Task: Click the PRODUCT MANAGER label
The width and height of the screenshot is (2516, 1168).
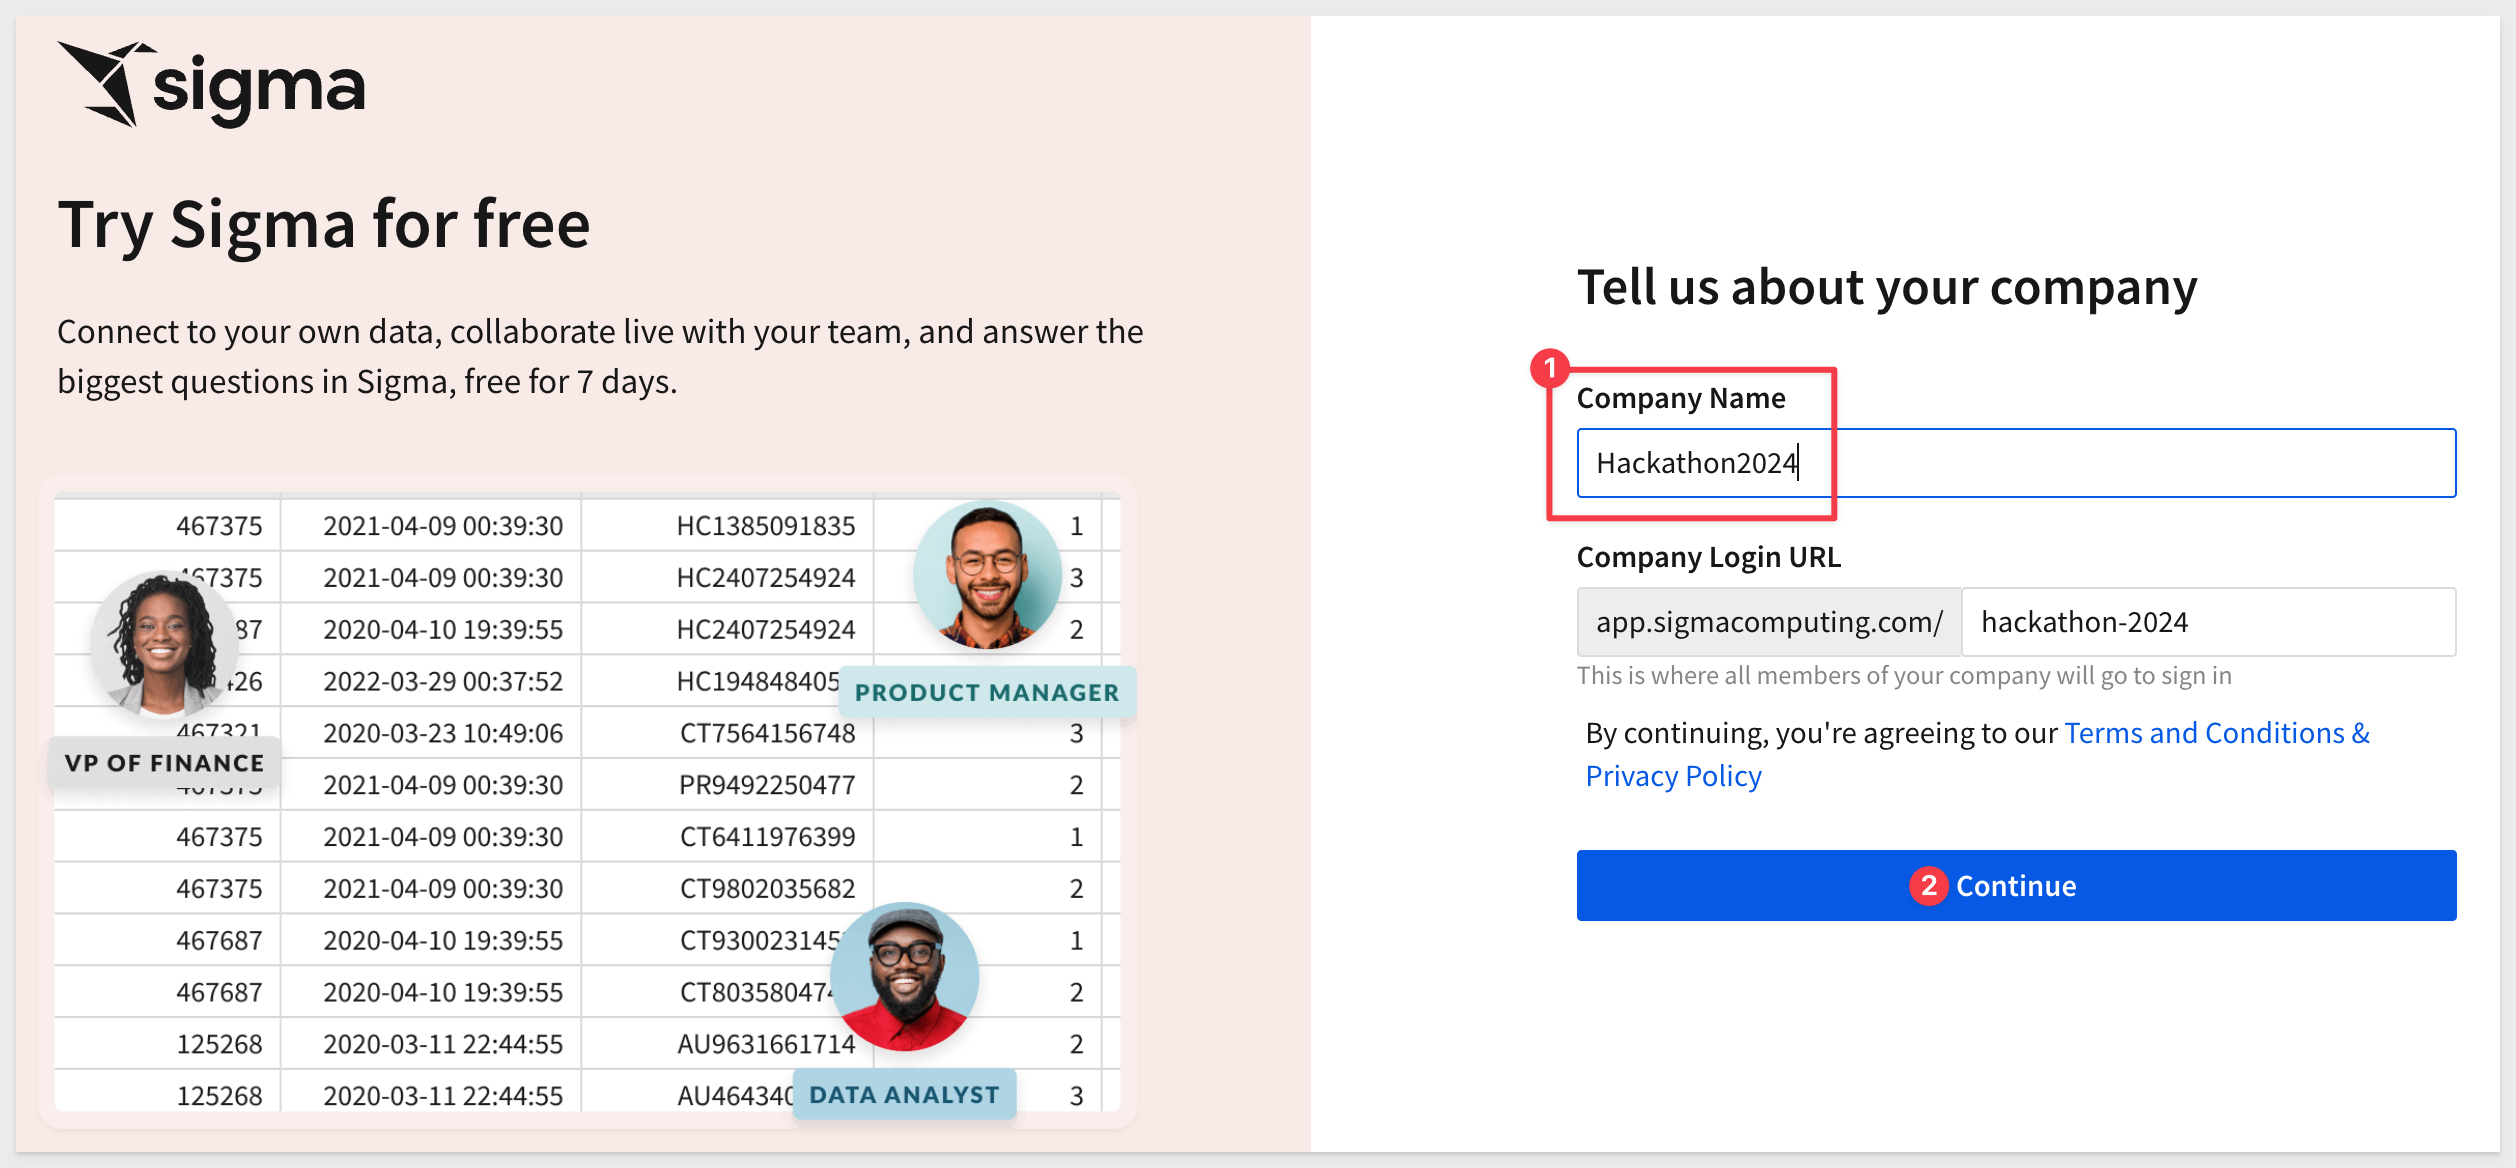Action: tap(987, 692)
